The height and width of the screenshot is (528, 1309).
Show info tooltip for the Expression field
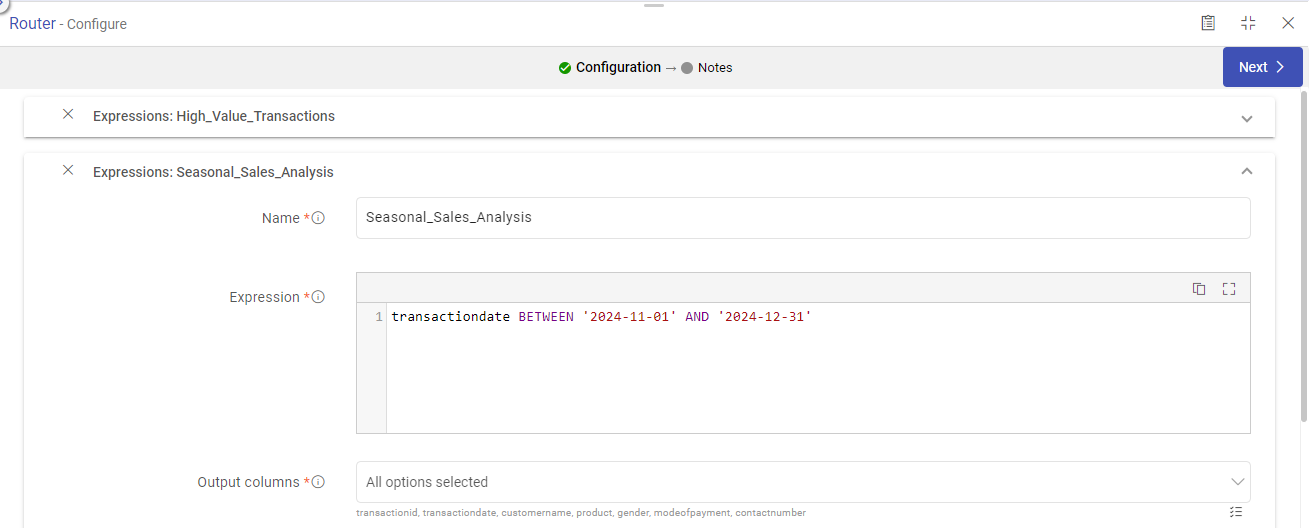pyautogui.click(x=318, y=297)
